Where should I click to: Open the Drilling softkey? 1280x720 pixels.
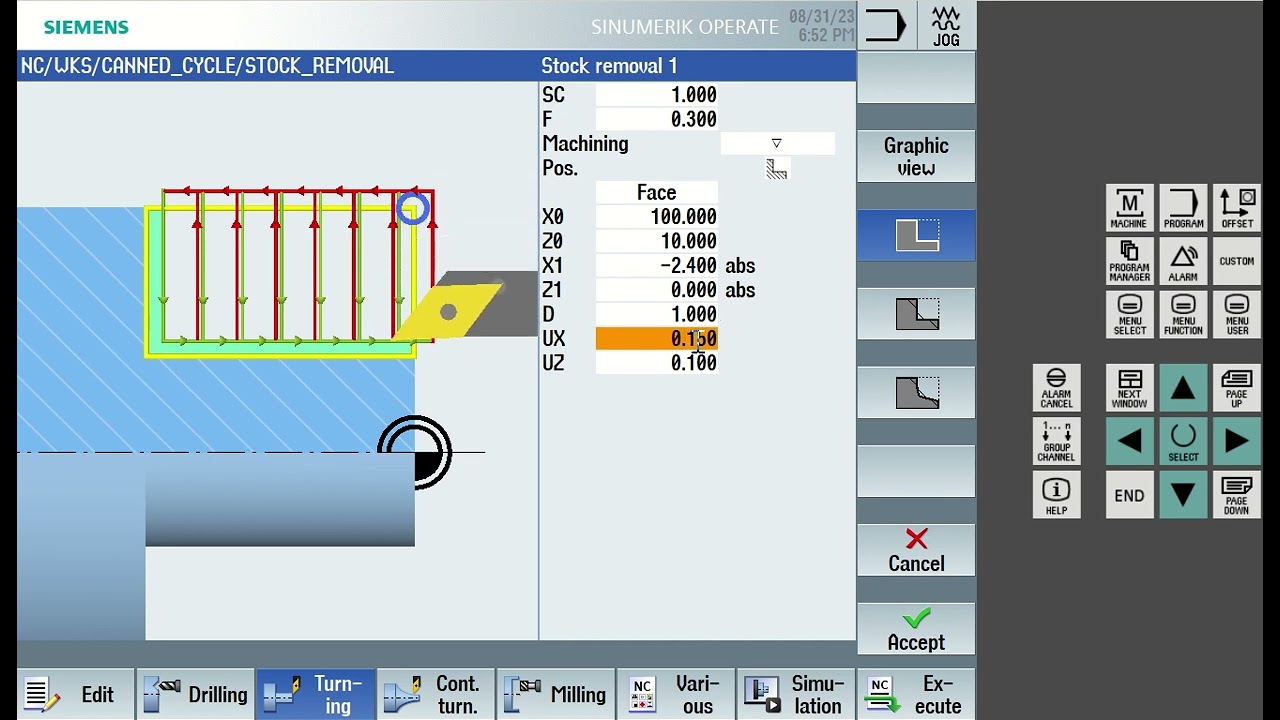click(196, 694)
